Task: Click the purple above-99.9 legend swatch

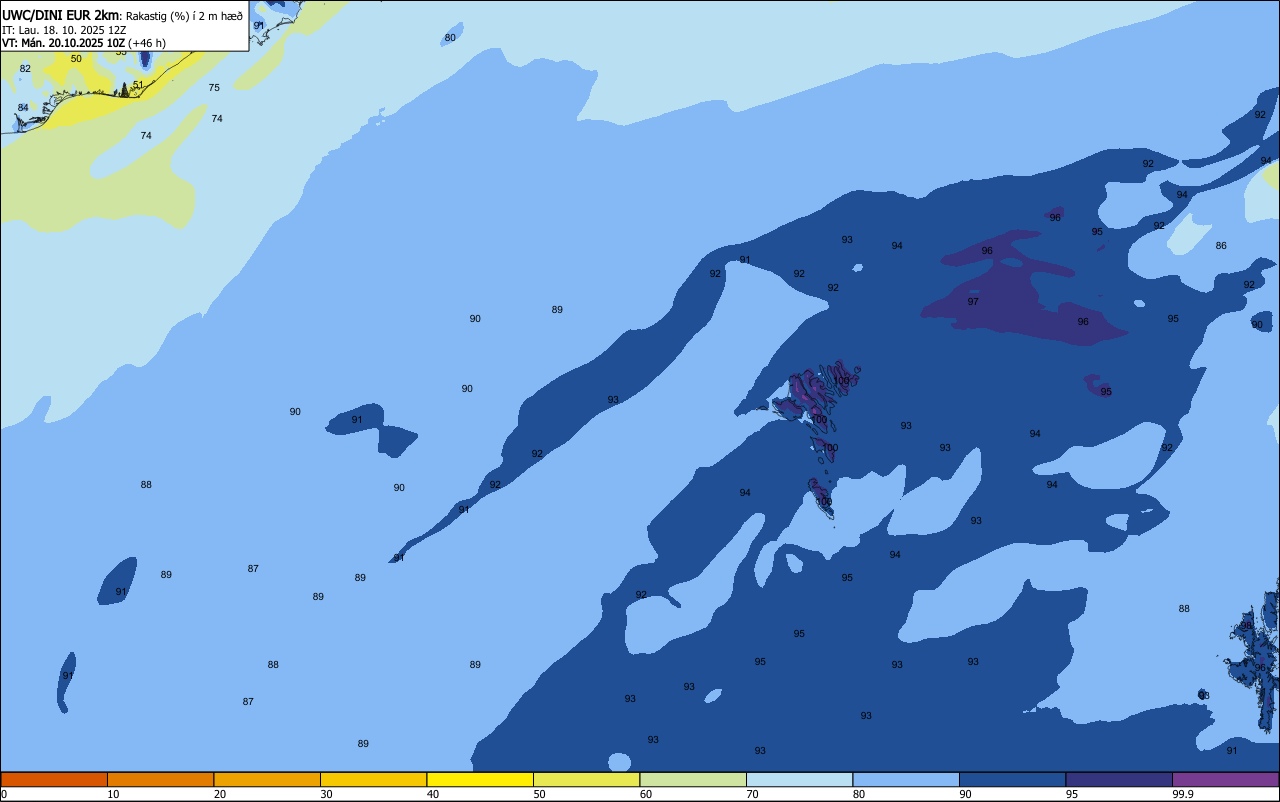Action: click(1225, 779)
